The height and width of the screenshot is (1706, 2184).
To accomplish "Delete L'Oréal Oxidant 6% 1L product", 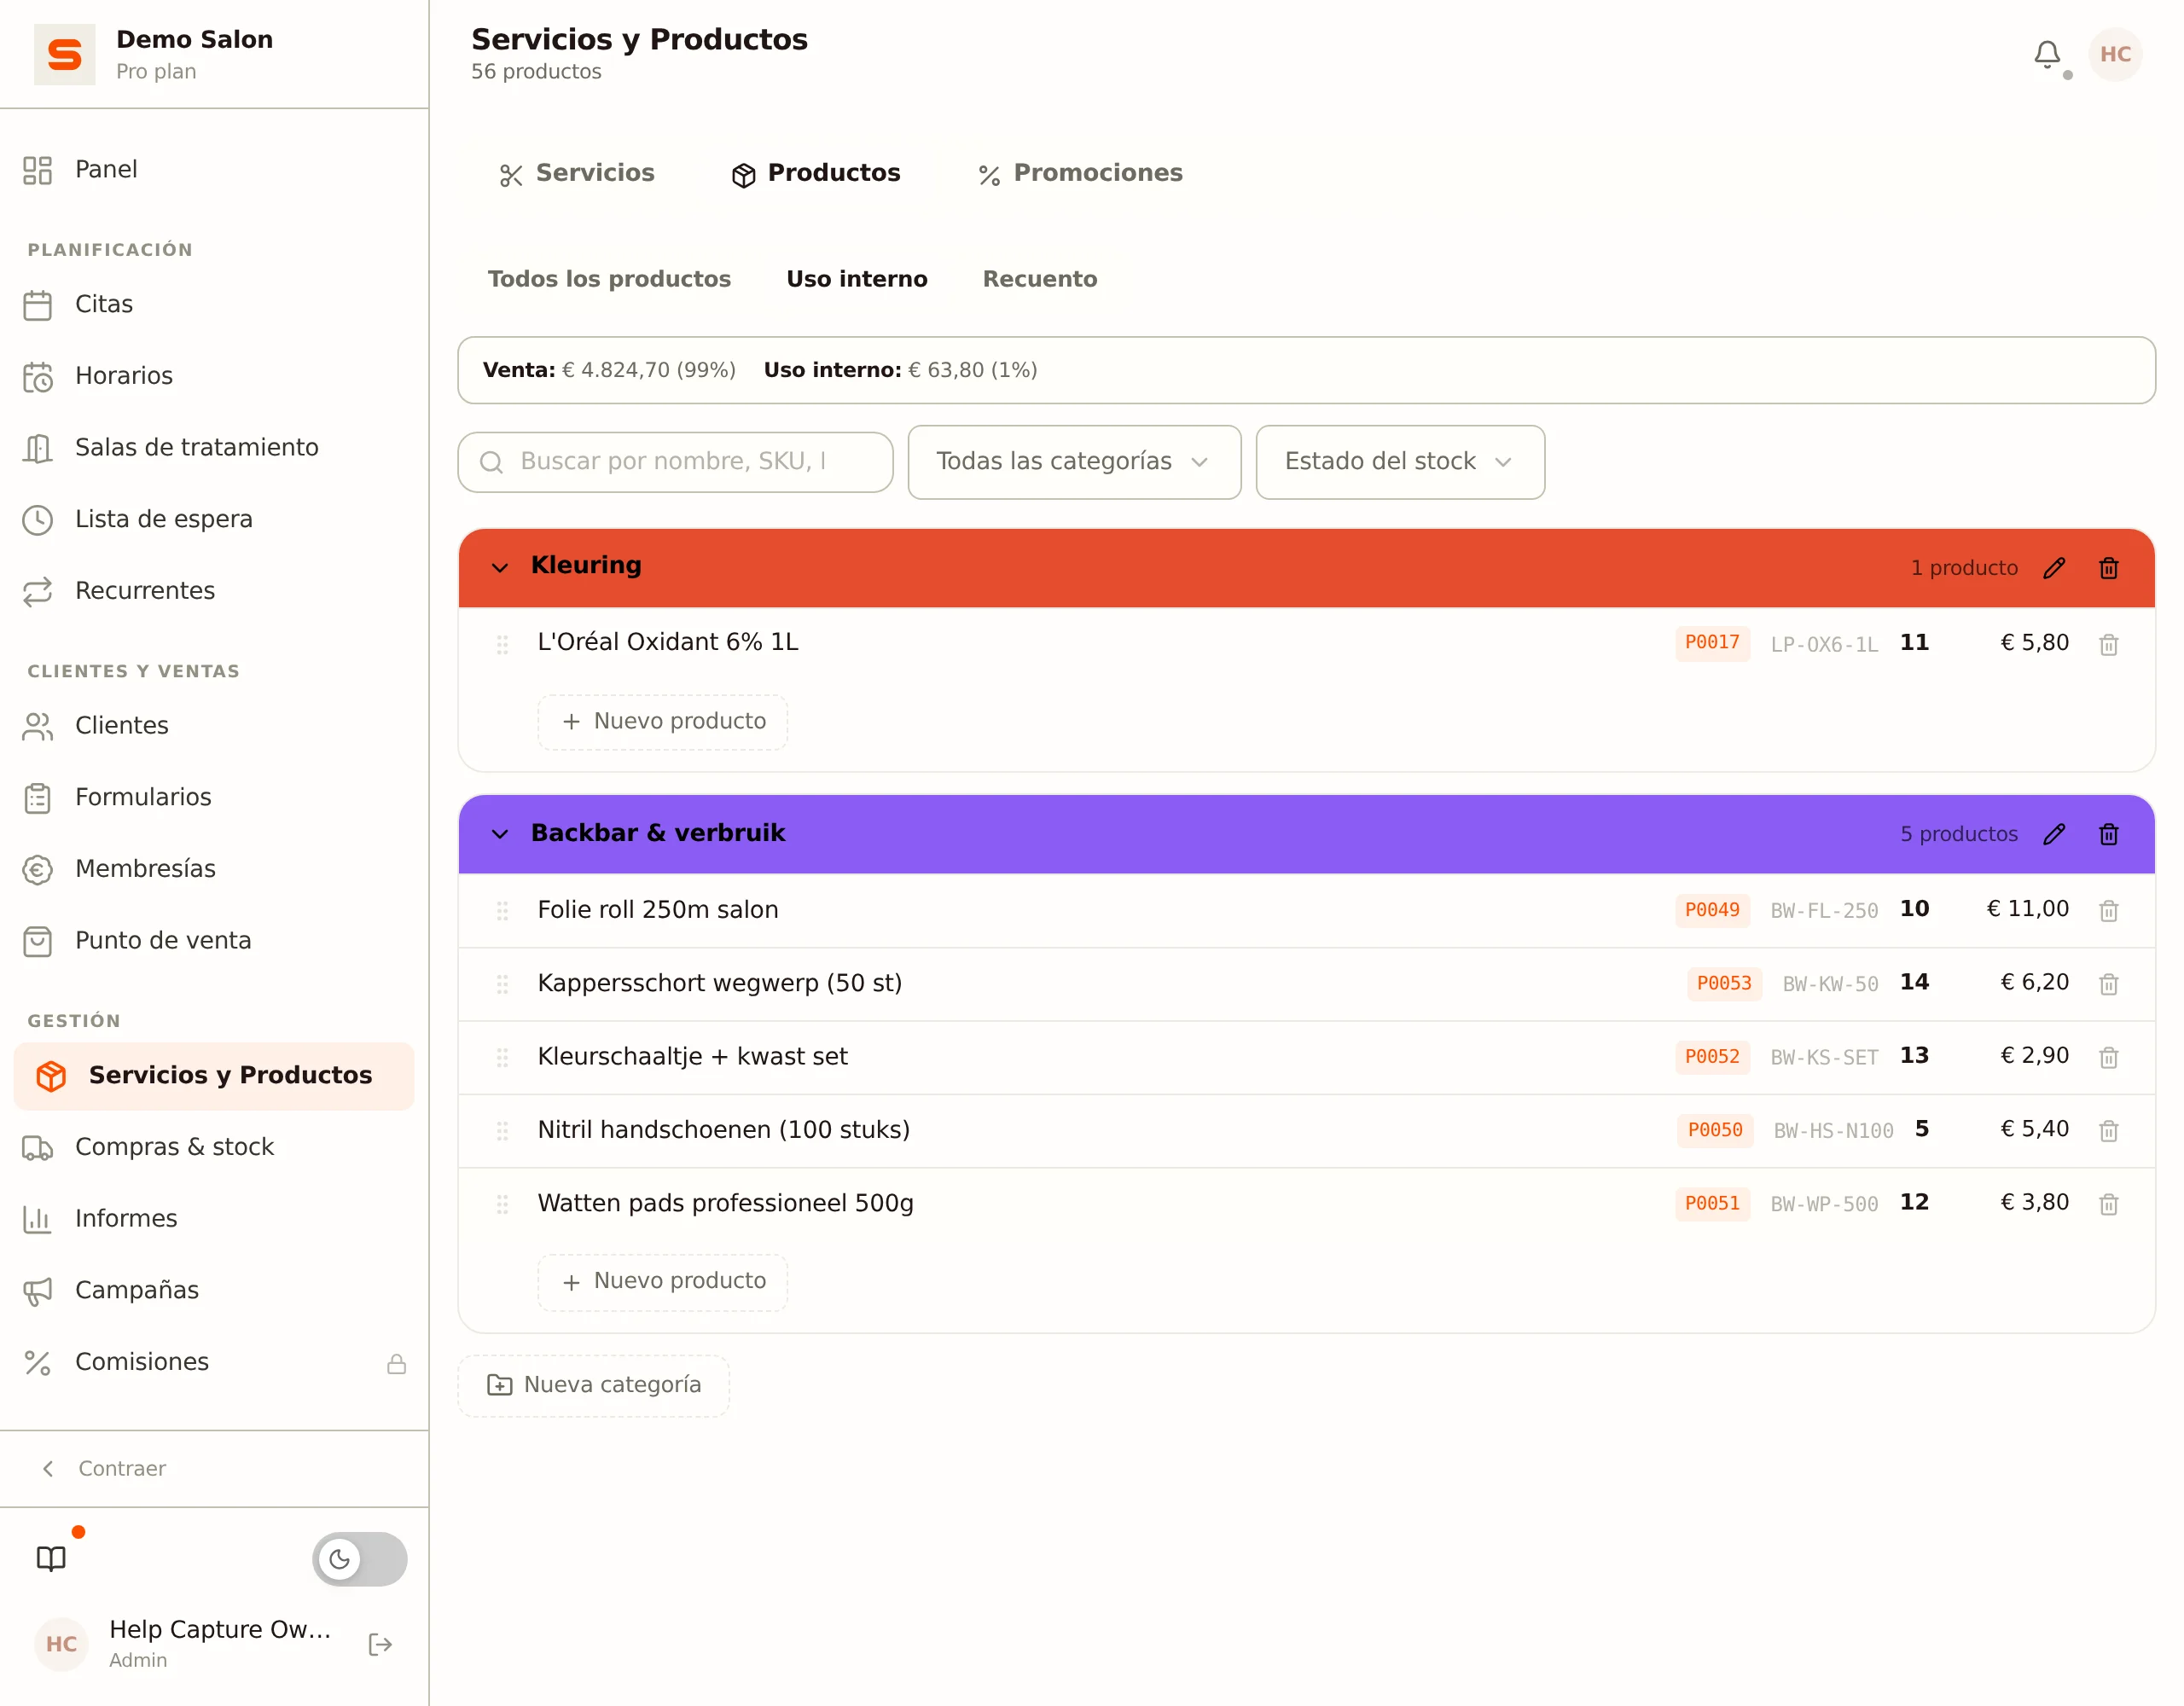I will coord(2108,645).
